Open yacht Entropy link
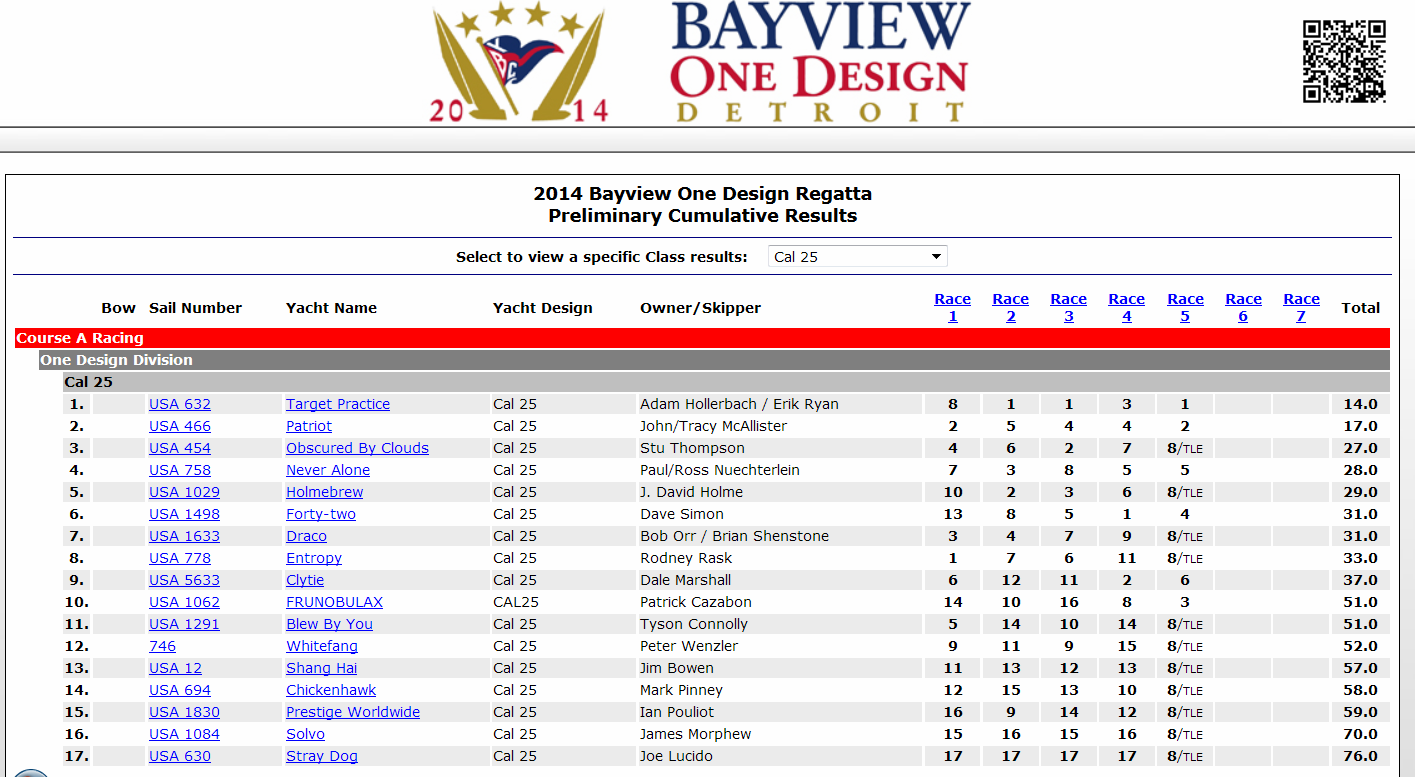This screenshot has width=1415, height=777. pyautogui.click(x=314, y=558)
